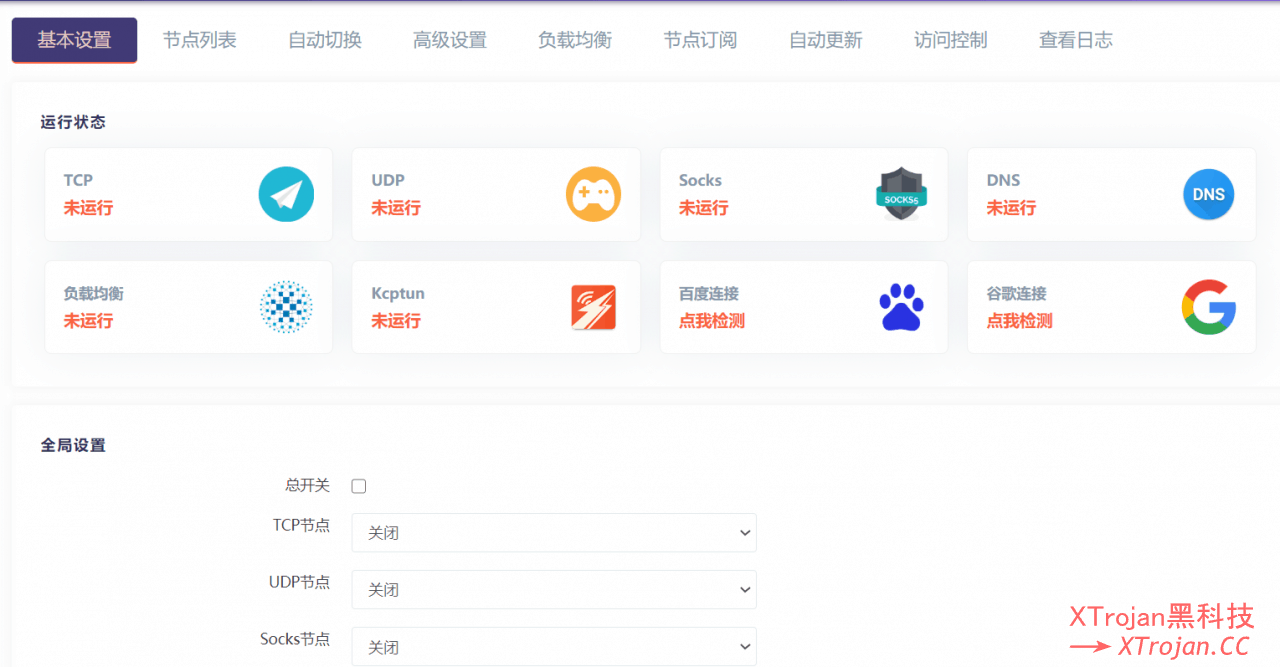
Task: Open the 访问控制 tab
Action: (x=949, y=40)
